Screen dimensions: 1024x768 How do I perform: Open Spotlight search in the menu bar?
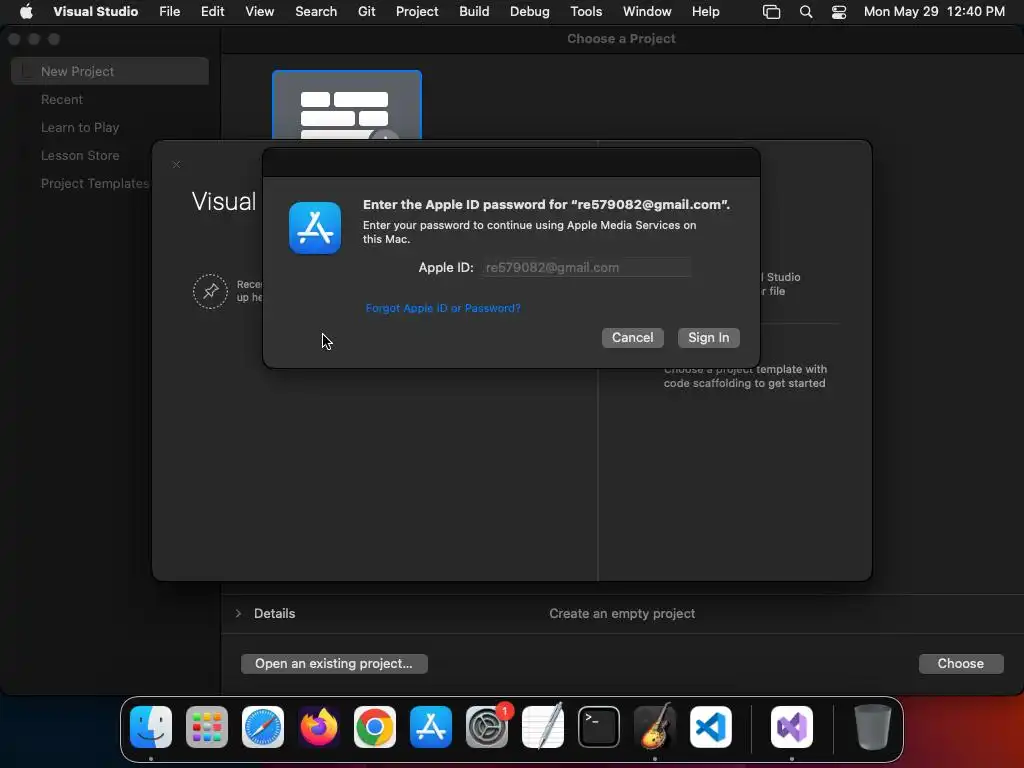pyautogui.click(x=806, y=12)
